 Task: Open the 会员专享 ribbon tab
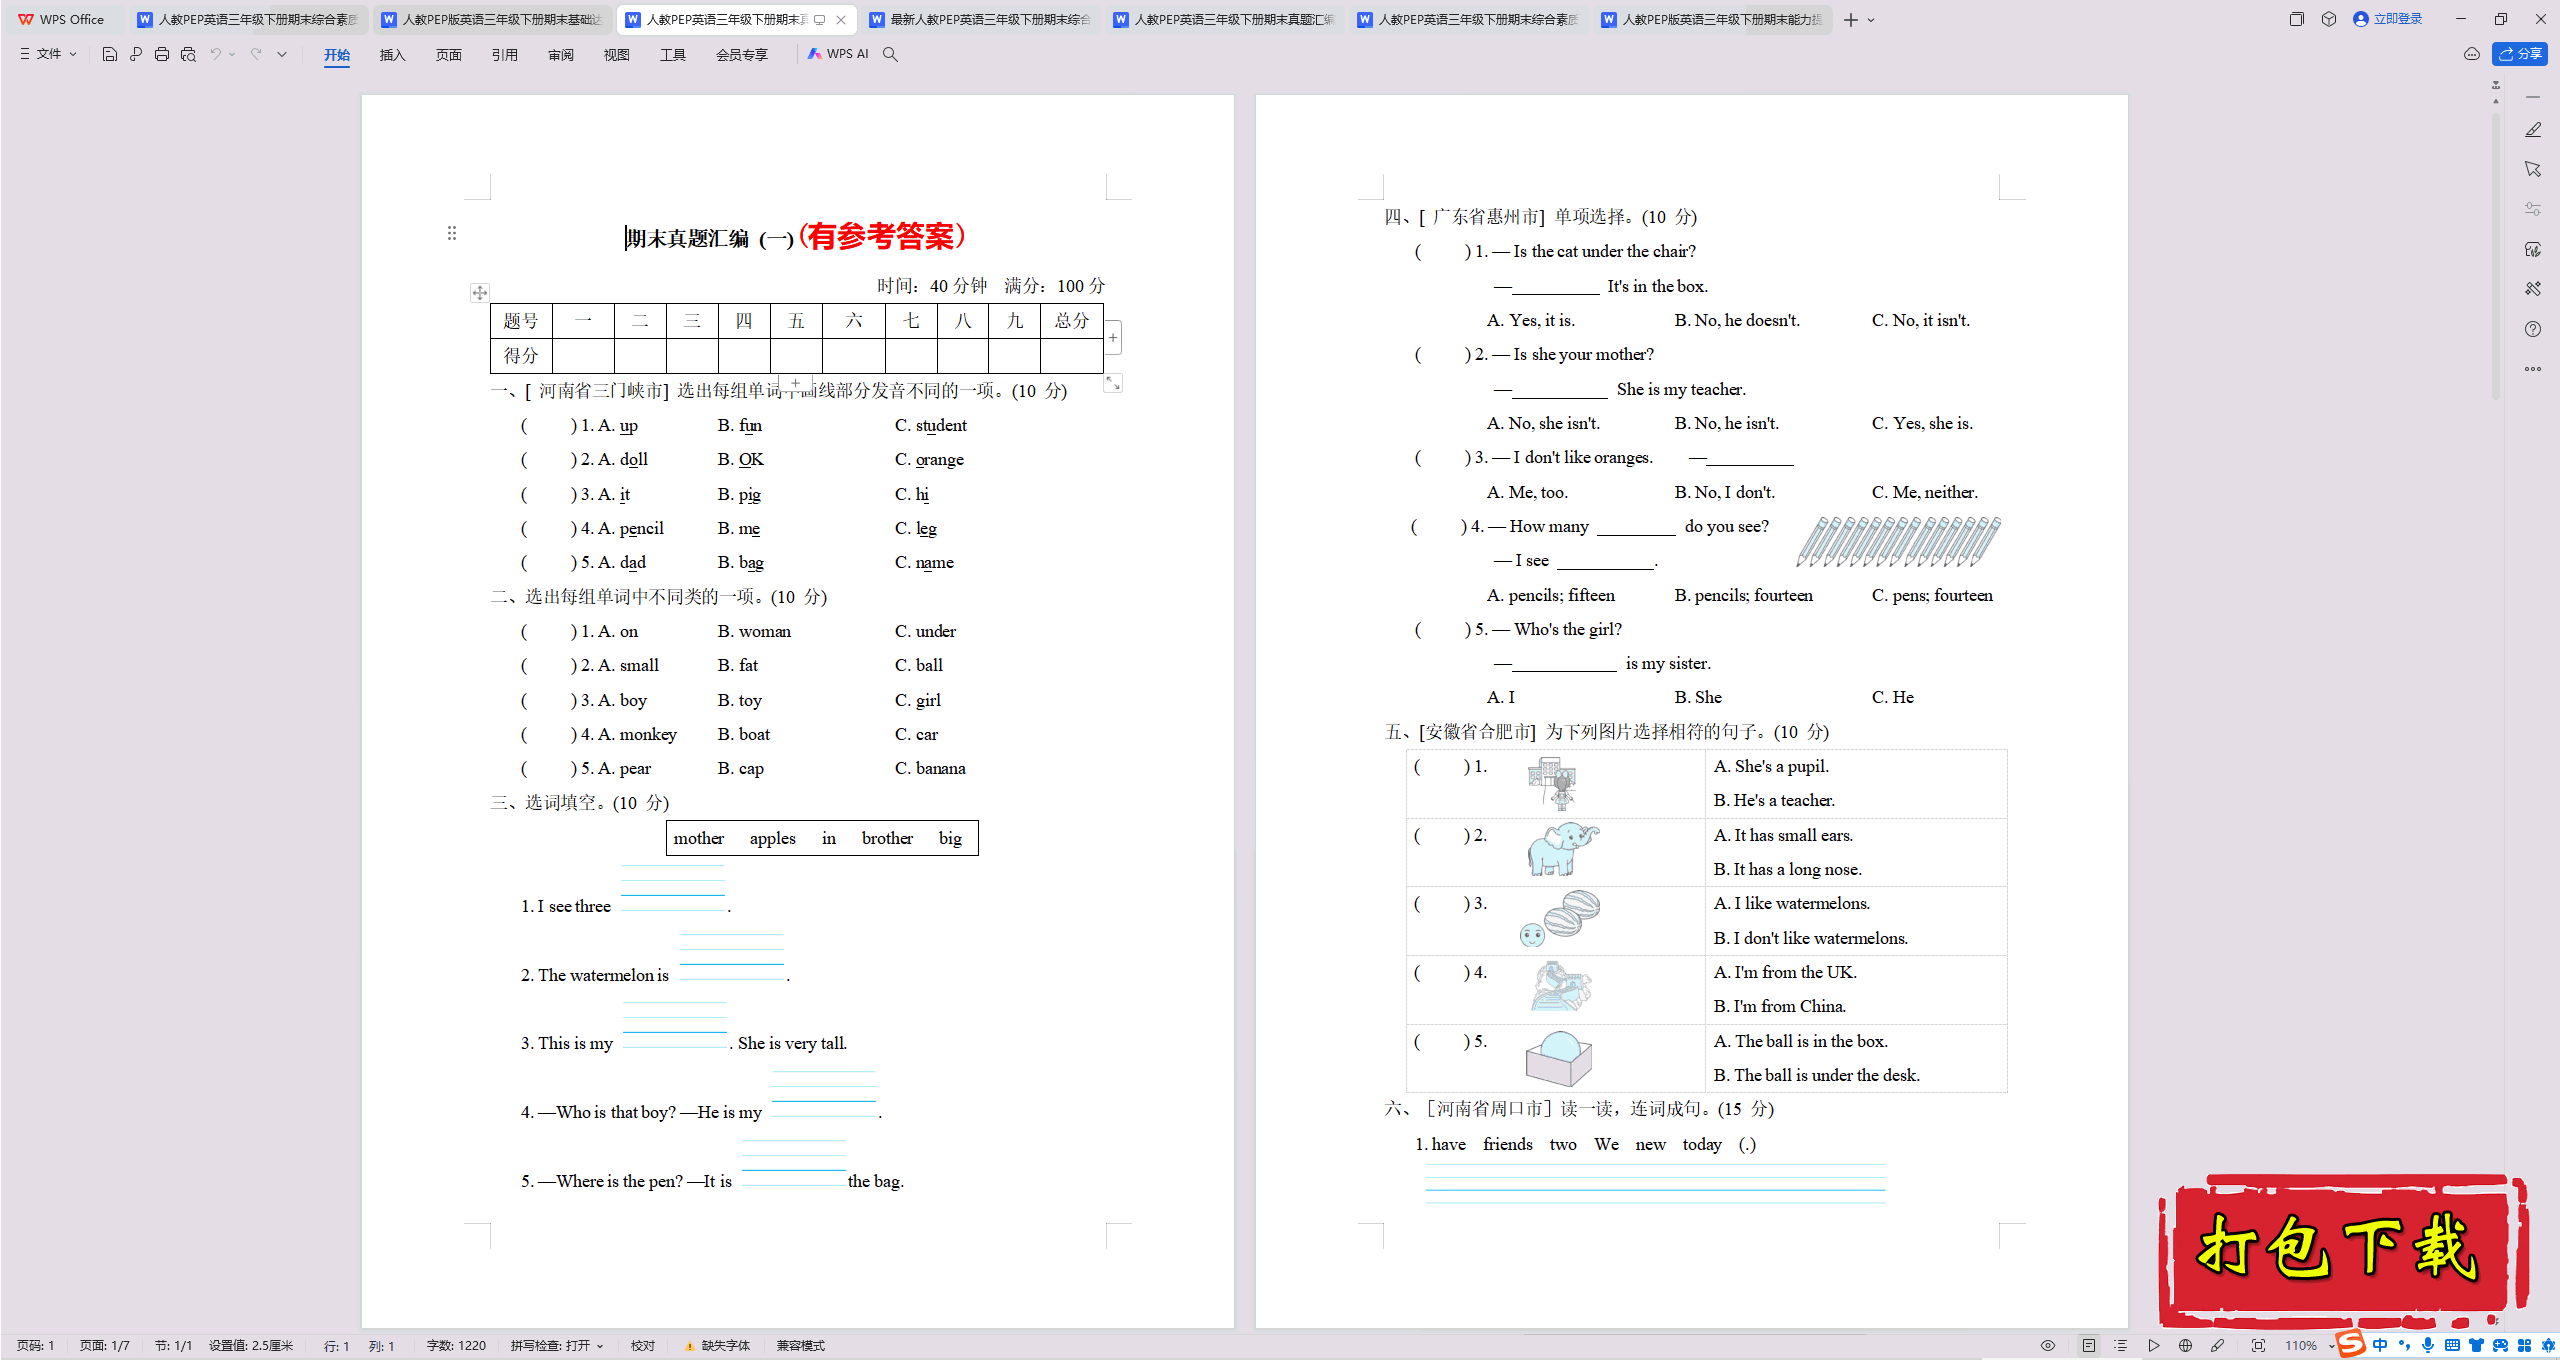742,55
